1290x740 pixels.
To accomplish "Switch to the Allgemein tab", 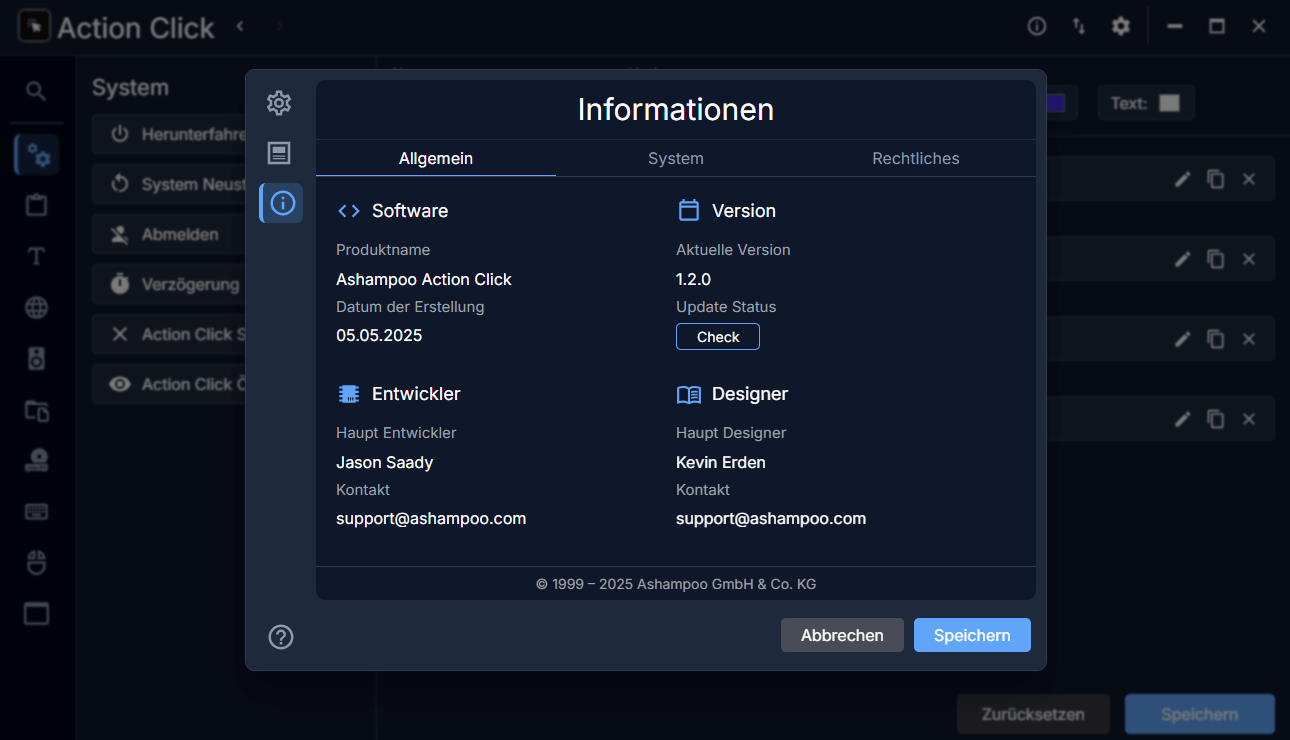I will point(436,158).
